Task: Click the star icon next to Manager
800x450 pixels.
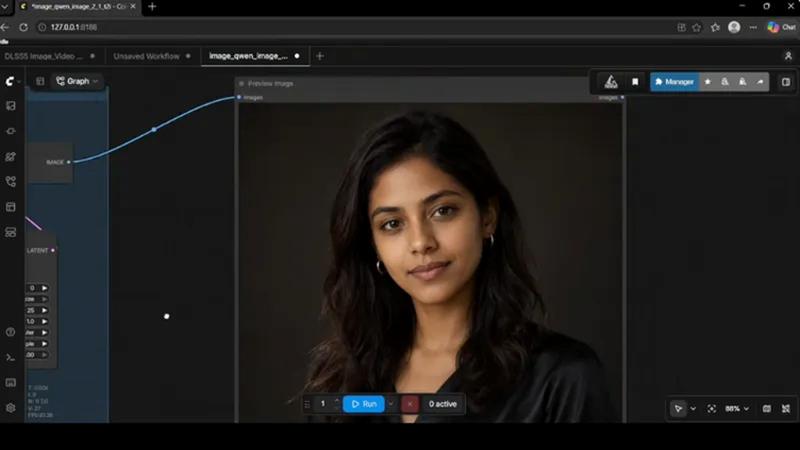Action: 708,82
